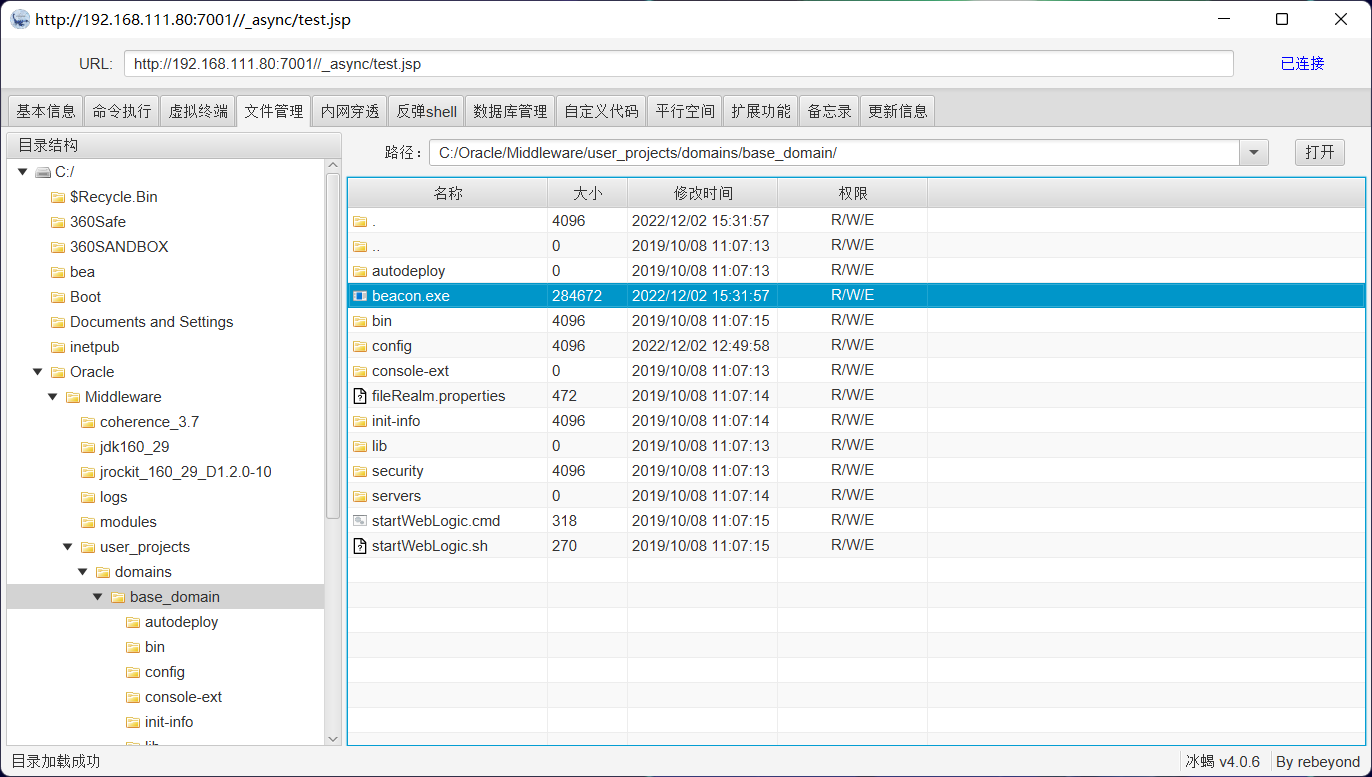Click the servers folder icon in file list
This screenshot has height=777, width=1372.
[360, 496]
